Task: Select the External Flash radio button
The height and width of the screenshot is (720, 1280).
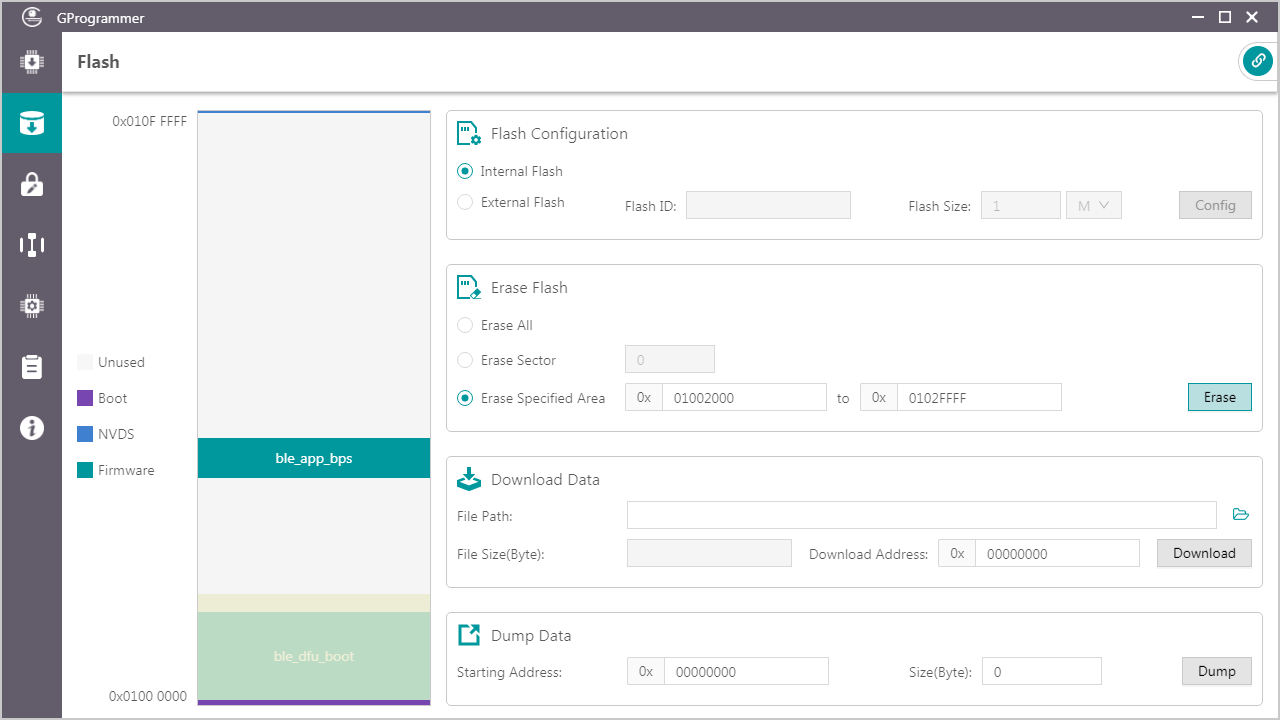Action: coord(465,202)
